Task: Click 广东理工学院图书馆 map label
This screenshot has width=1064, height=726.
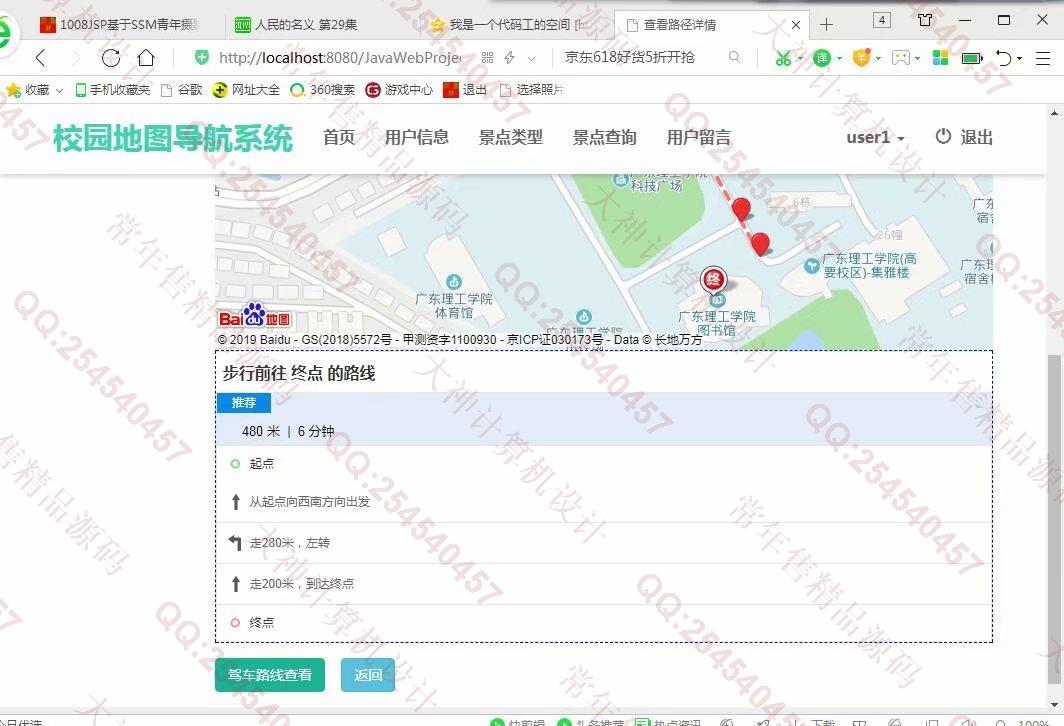Action: pyautogui.click(x=717, y=323)
